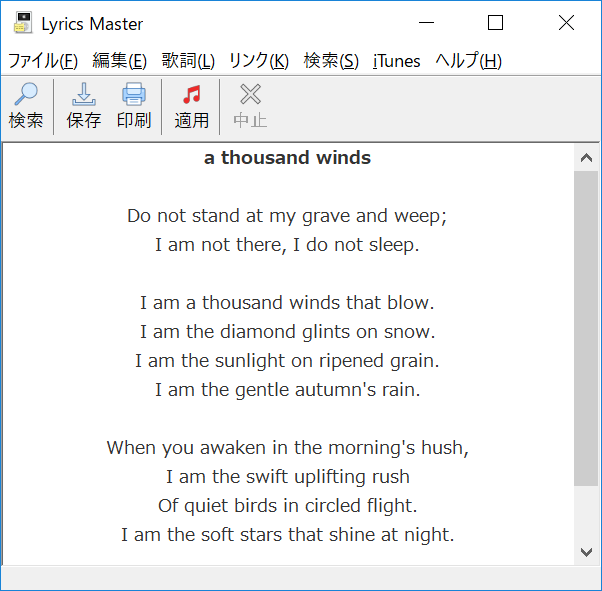602x591 pixels.
Task: Click the 印刷 printer toolbar icon
Action: tap(134, 96)
